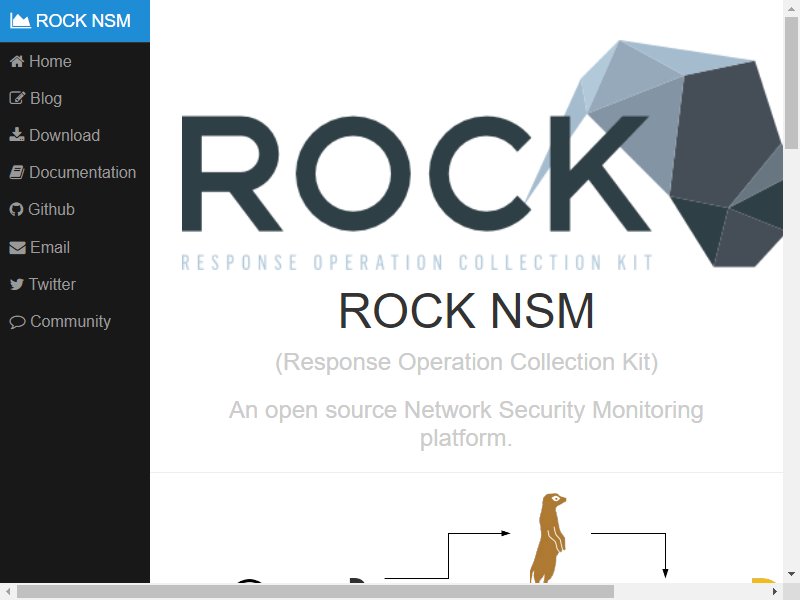This screenshot has height=600, width=800.
Task: Click the Email envelope icon
Action: tap(17, 247)
